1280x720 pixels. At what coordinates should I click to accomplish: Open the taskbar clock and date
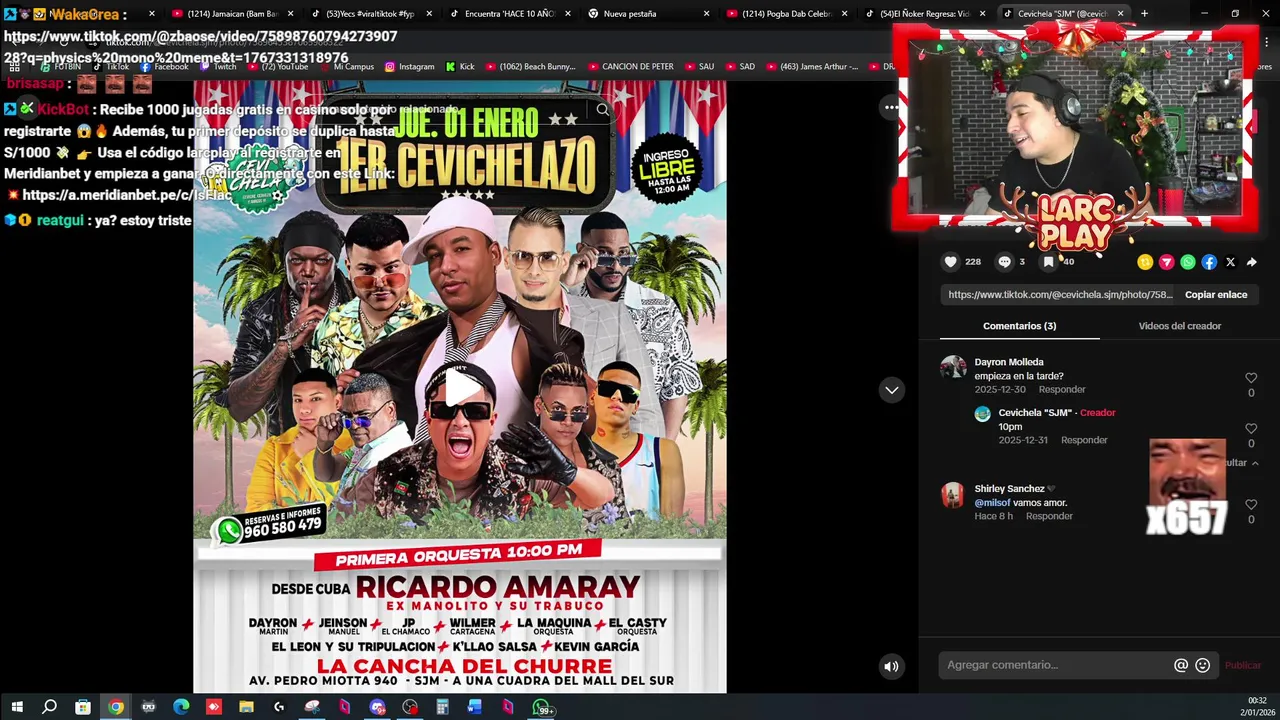pyautogui.click(x=1257, y=706)
